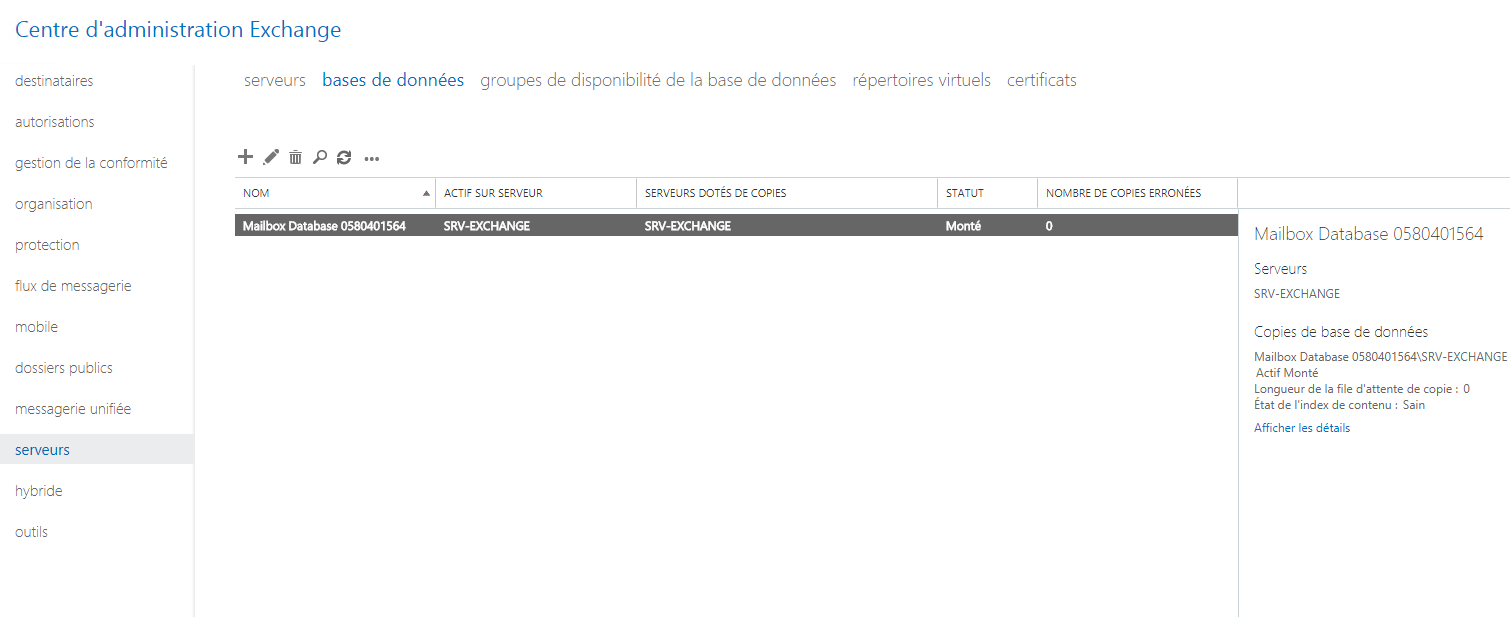Add a new database with the plus icon

click(245, 157)
